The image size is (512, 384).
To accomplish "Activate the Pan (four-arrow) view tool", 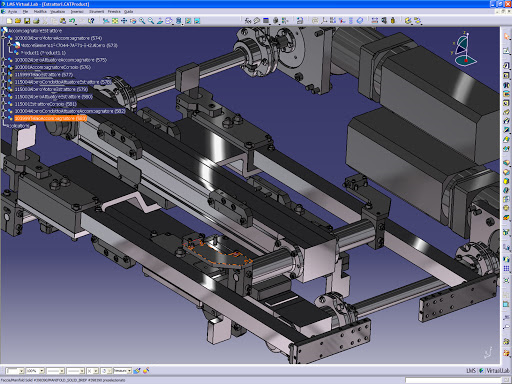I will click(124, 21).
